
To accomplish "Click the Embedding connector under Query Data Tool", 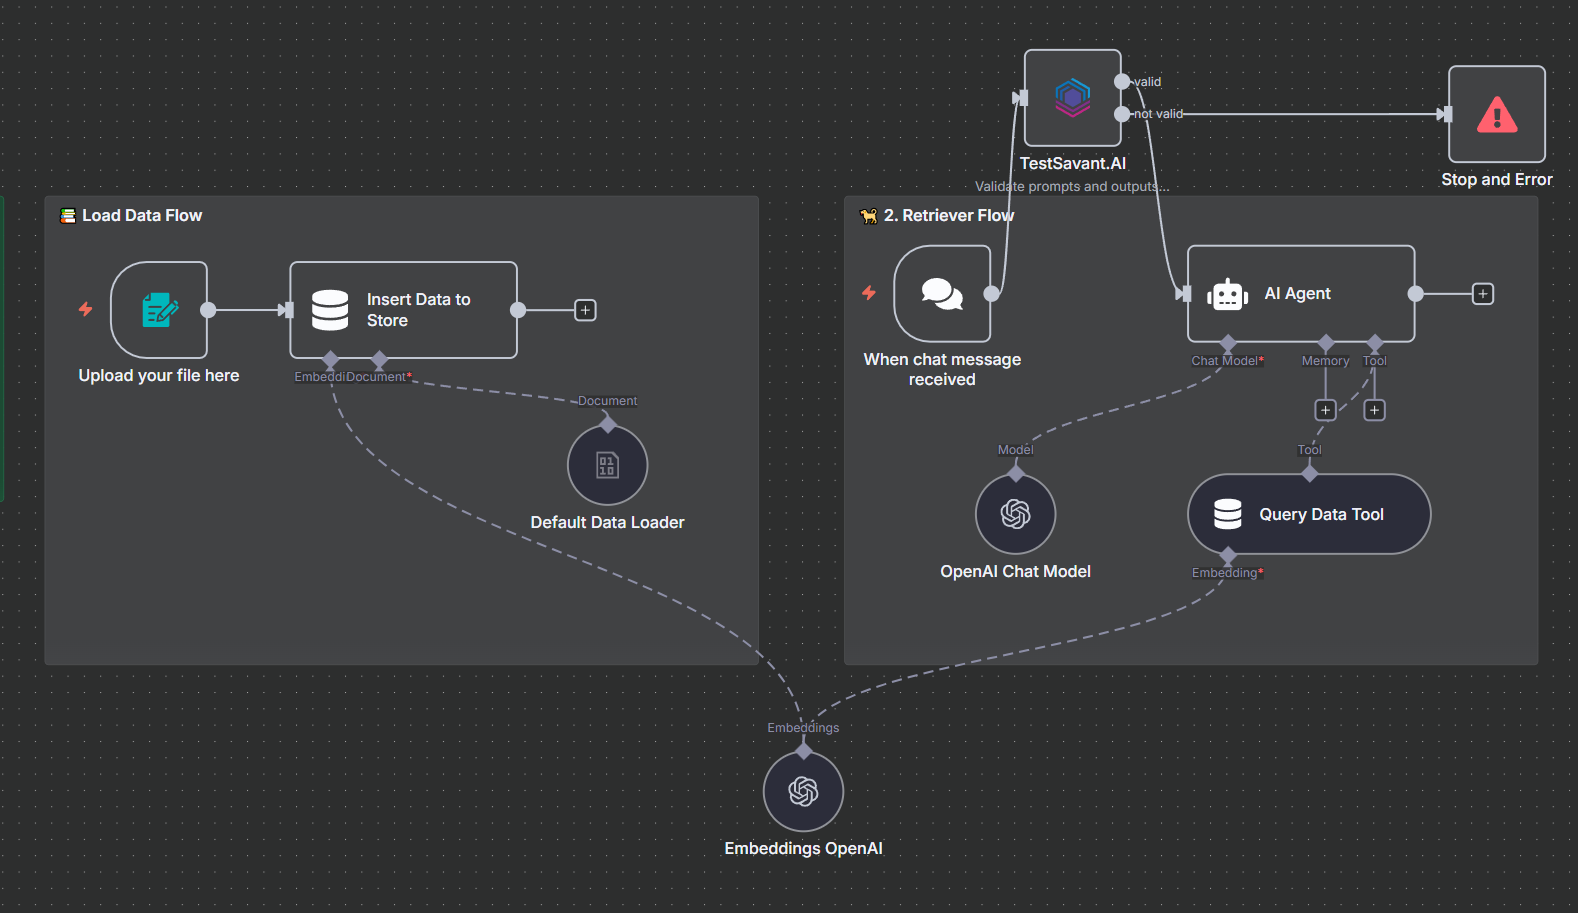I will tap(1228, 556).
